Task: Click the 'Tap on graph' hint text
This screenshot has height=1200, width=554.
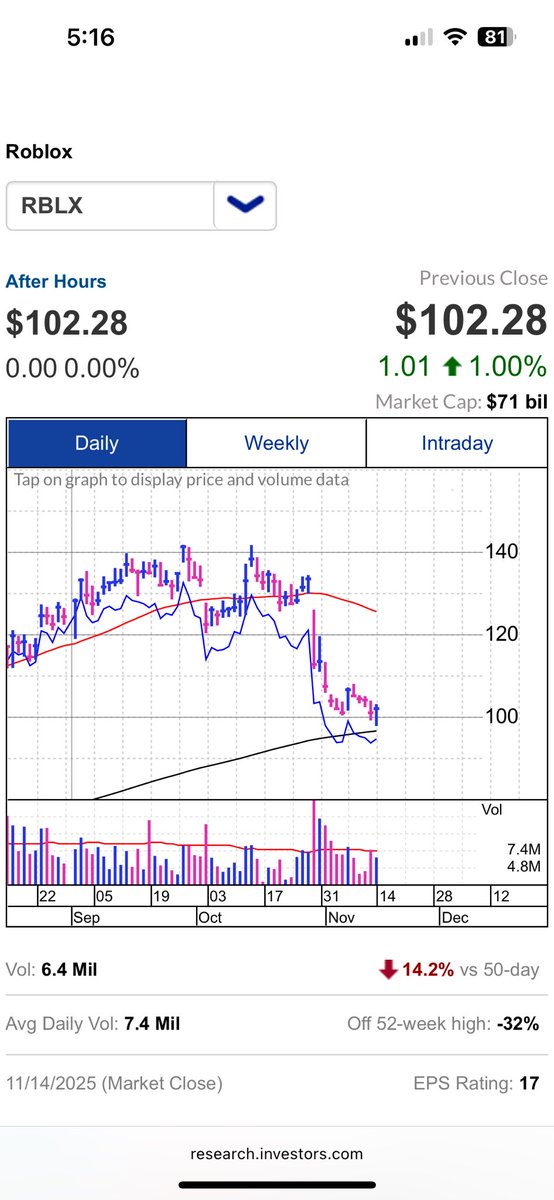Action: [181, 479]
